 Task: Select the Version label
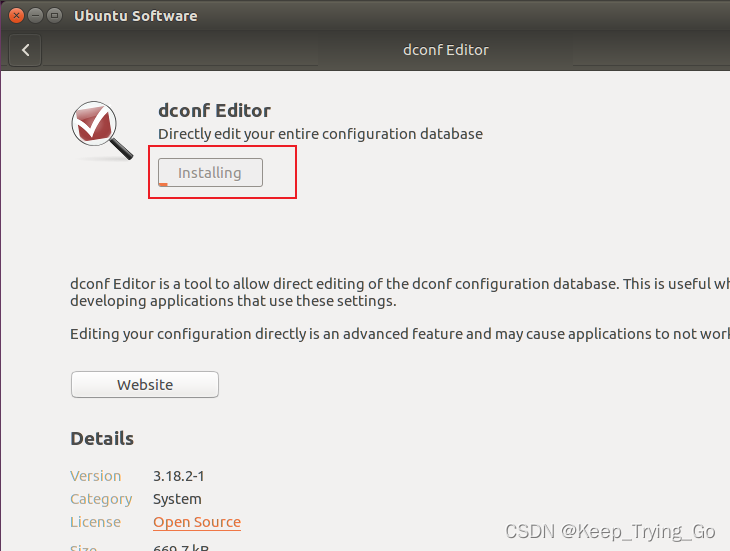coord(96,476)
